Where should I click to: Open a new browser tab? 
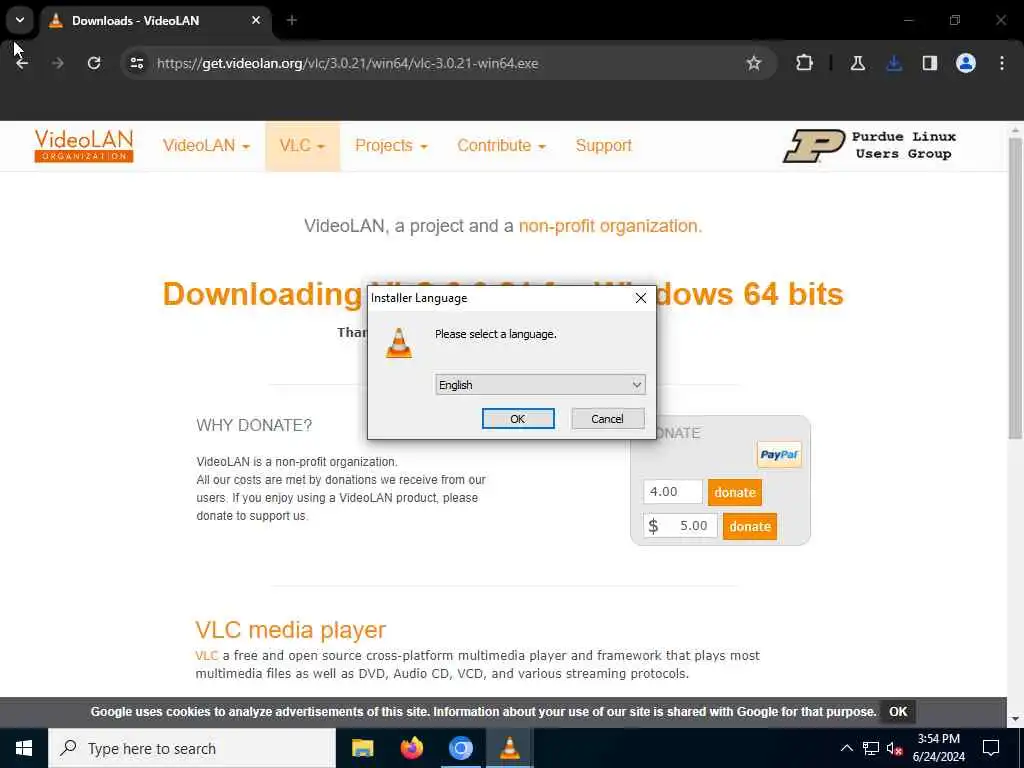[x=292, y=20]
